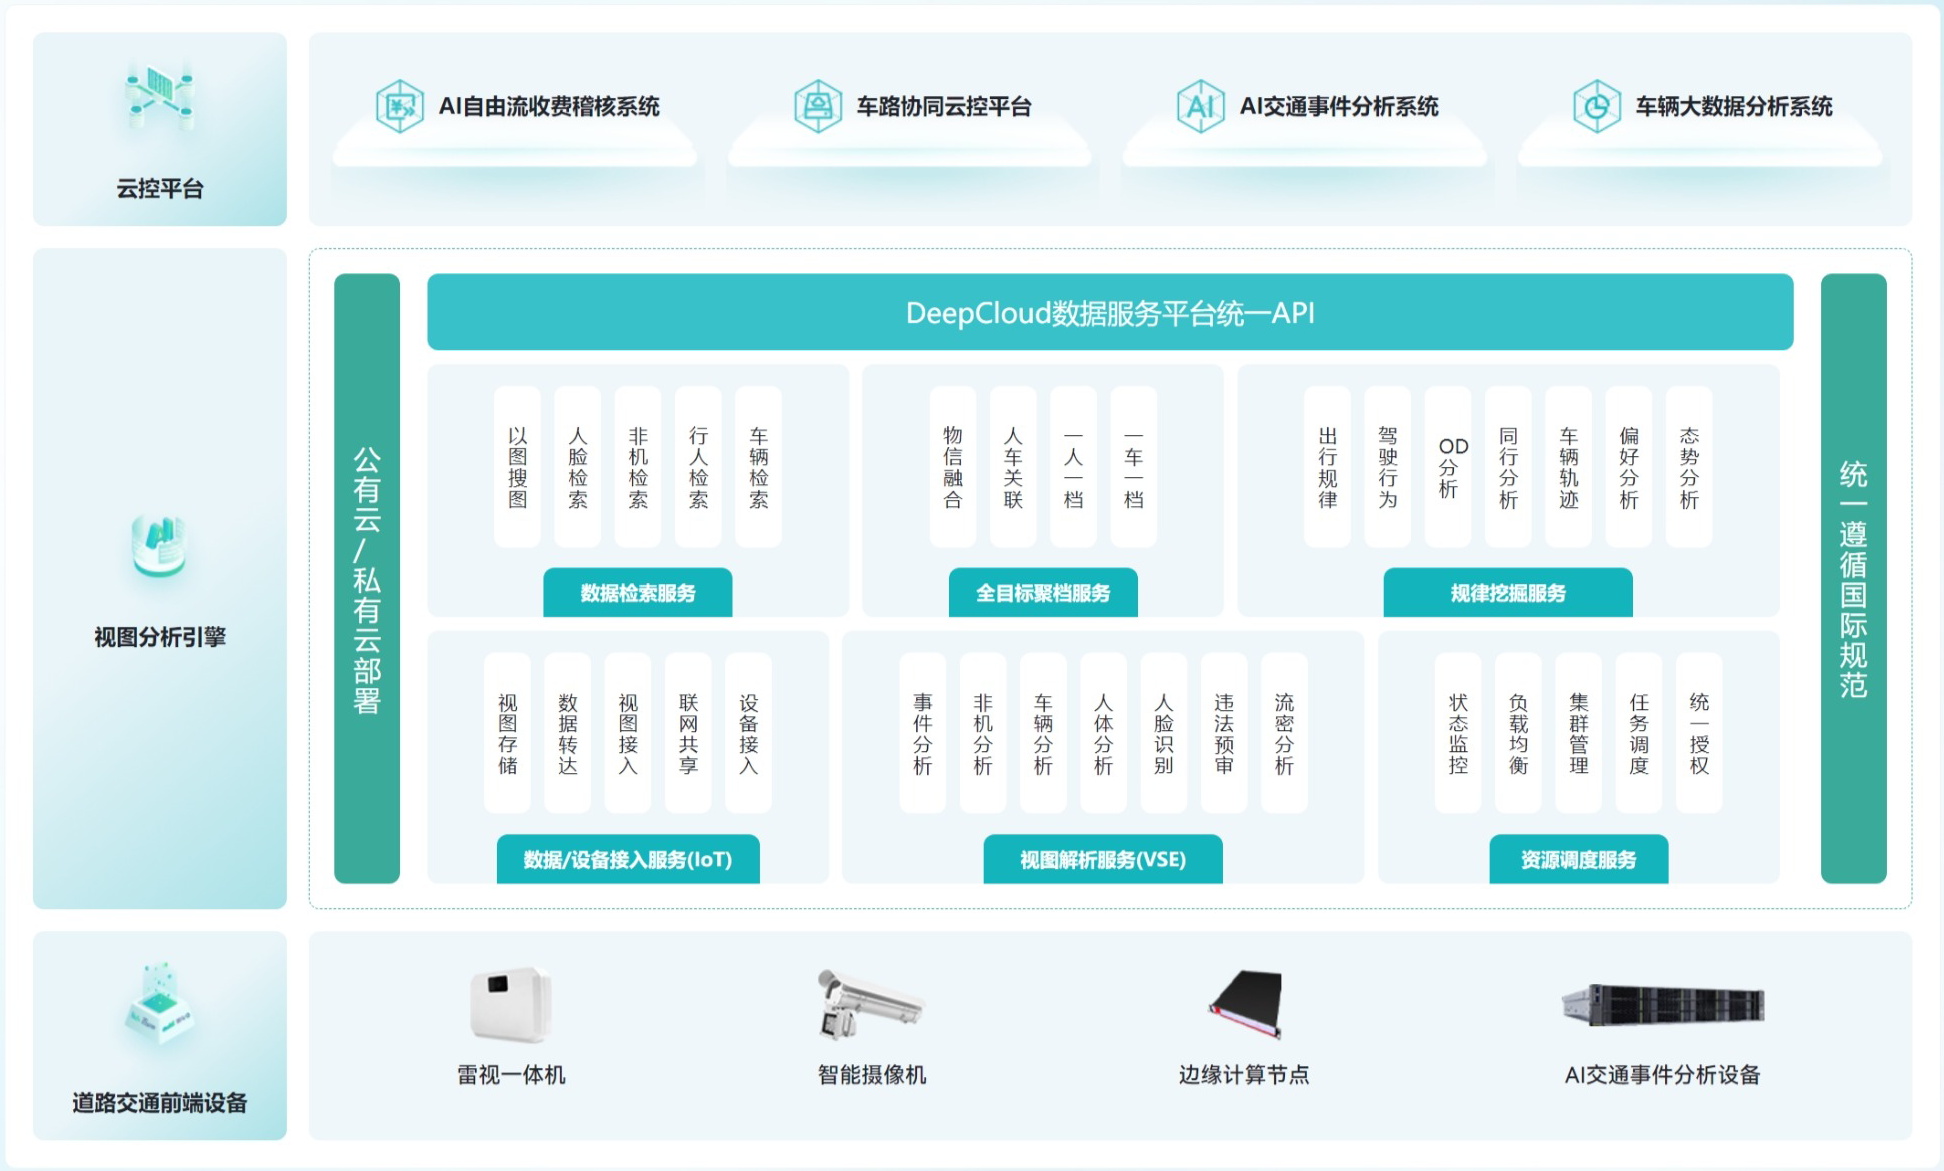Click the 规律挖掘服务 label
Image resolution: width=1944 pixels, height=1171 pixels.
point(1507,593)
